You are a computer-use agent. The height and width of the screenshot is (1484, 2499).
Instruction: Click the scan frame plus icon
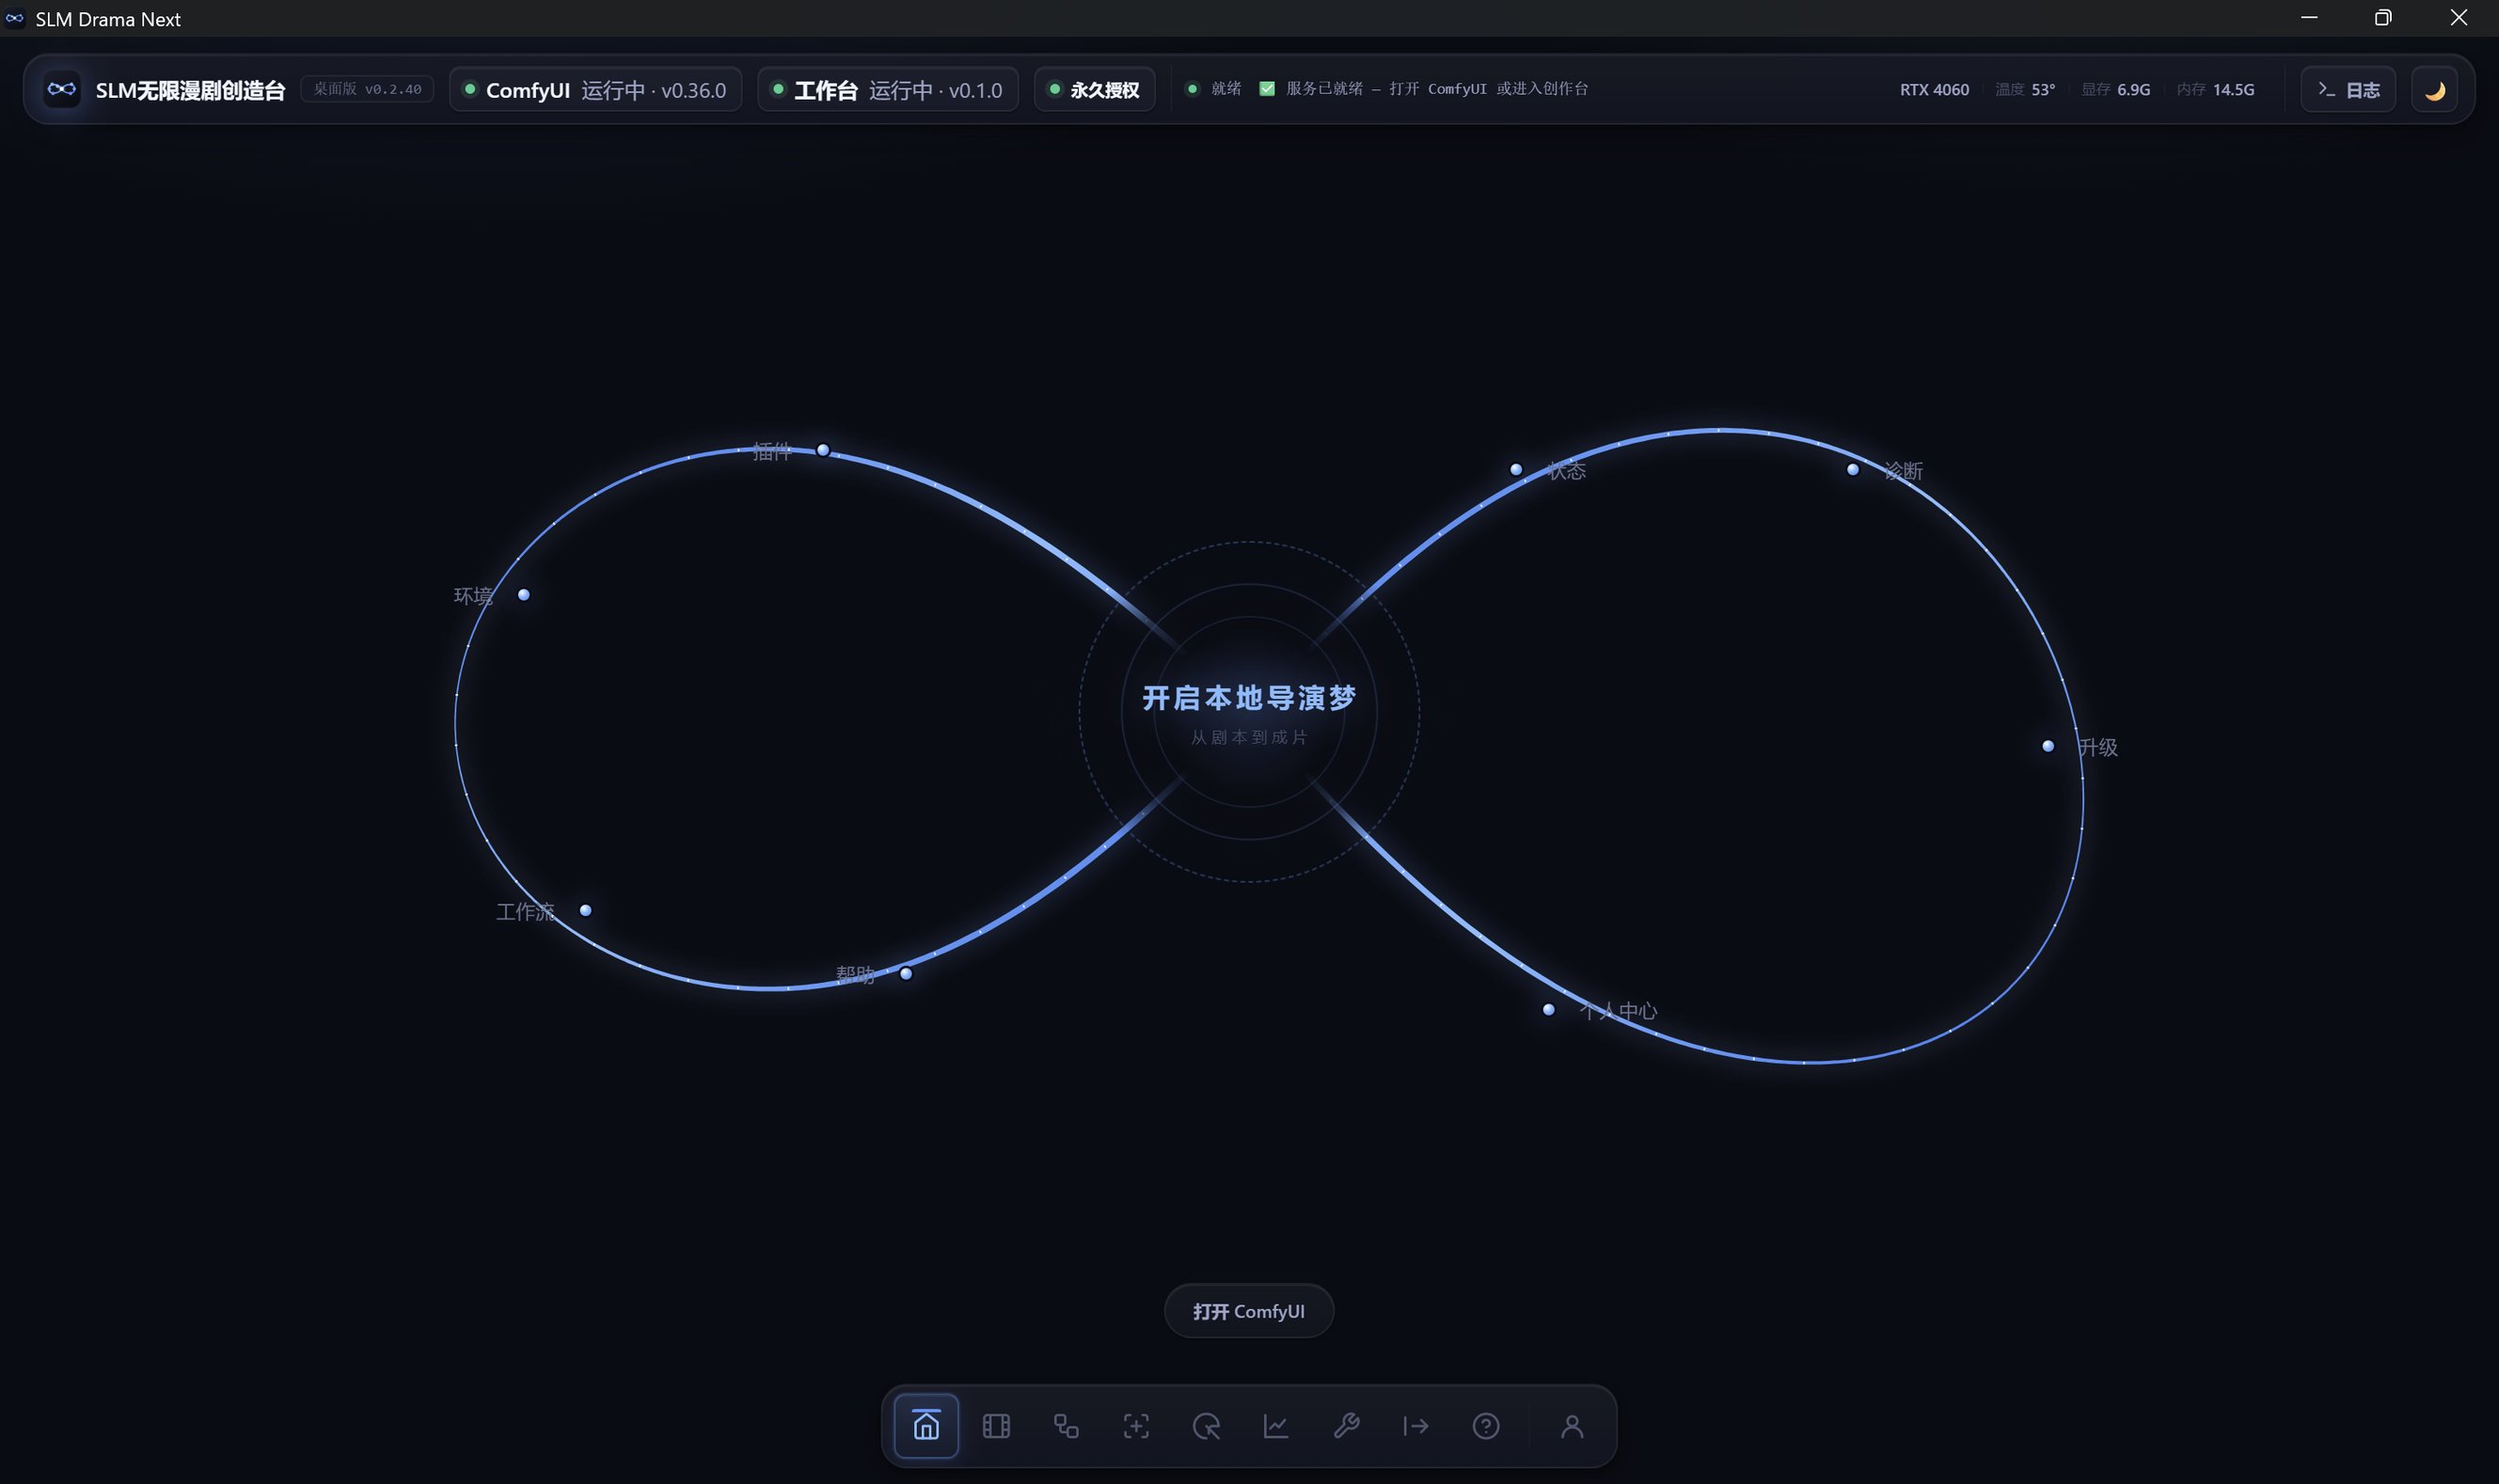(1136, 1425)
